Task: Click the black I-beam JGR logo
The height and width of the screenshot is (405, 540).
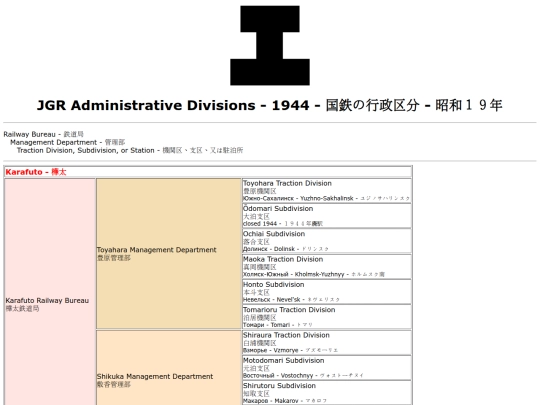Action: click(270, 45)
